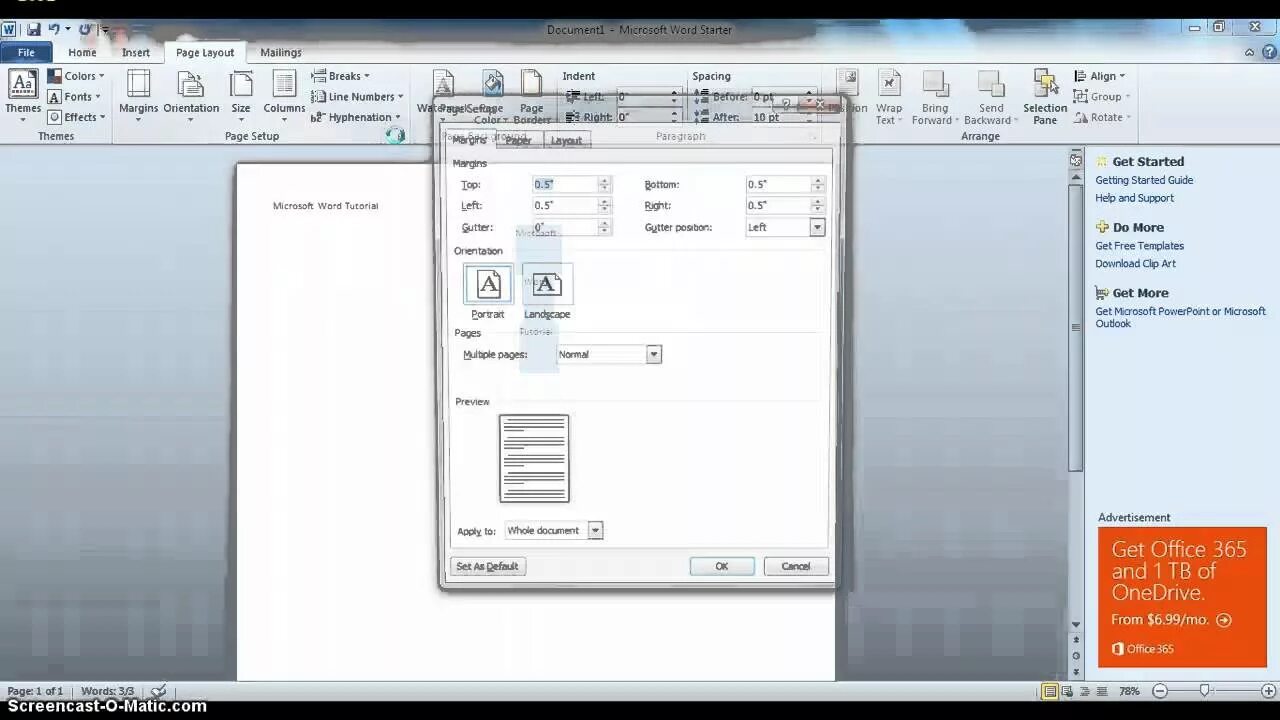Click the Words: 3/3 status bar entry

click(107, 691)
